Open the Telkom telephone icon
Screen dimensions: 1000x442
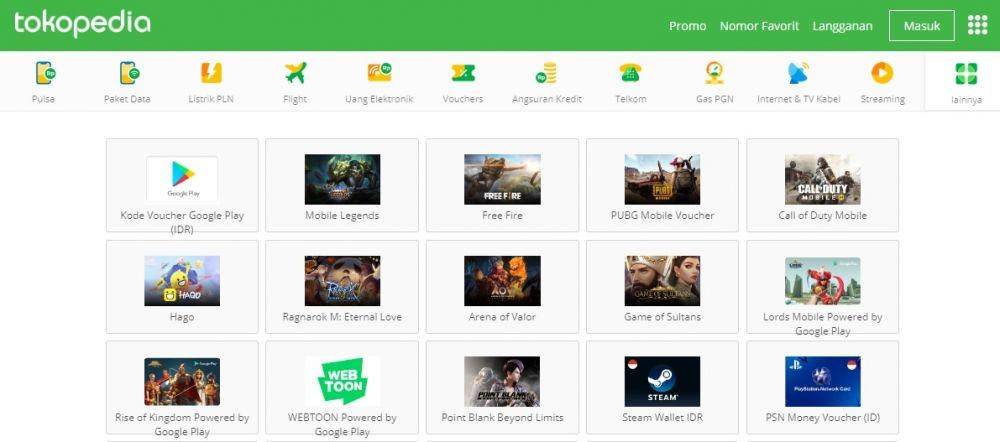(630, 73)
